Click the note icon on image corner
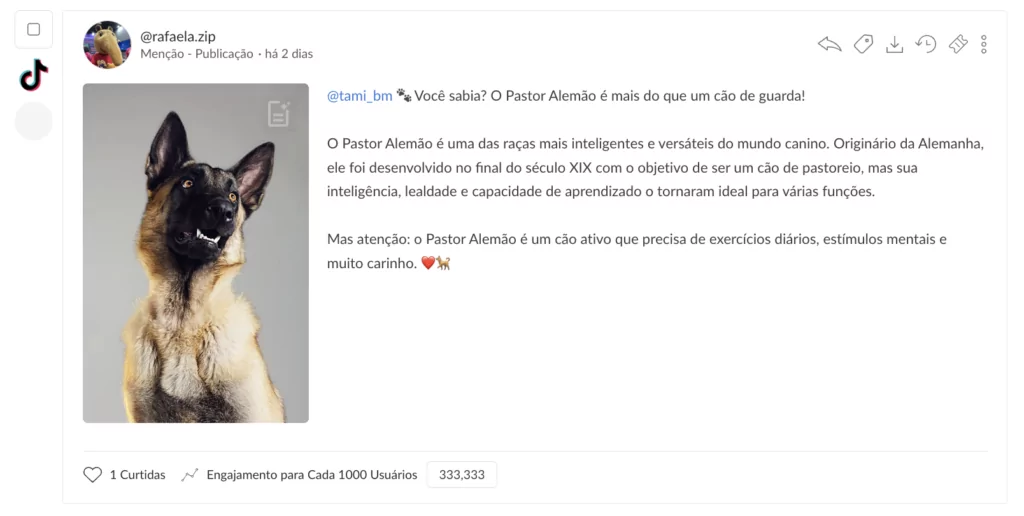This screenshot has width=1024, height=516. point(279,114)
